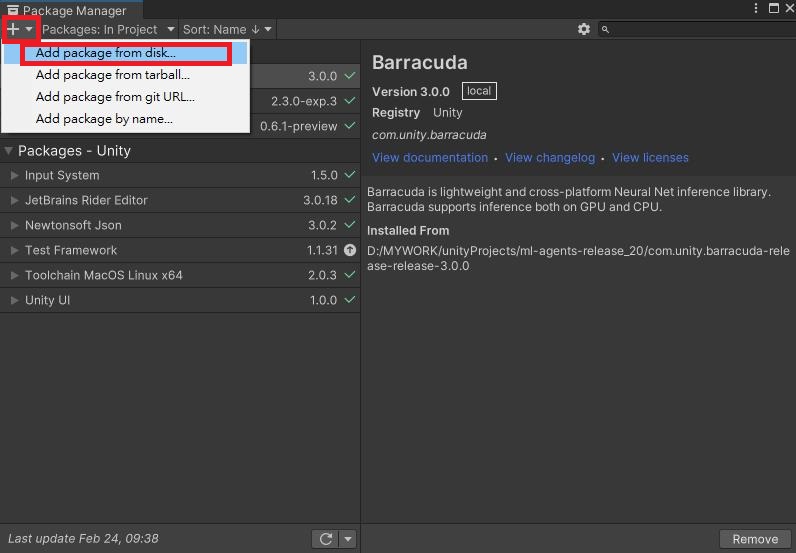The height and width of the screenshot is (553, 796).
Task: Click the 2.3.0-exp.3 version text
Action: tap(304, 101)
